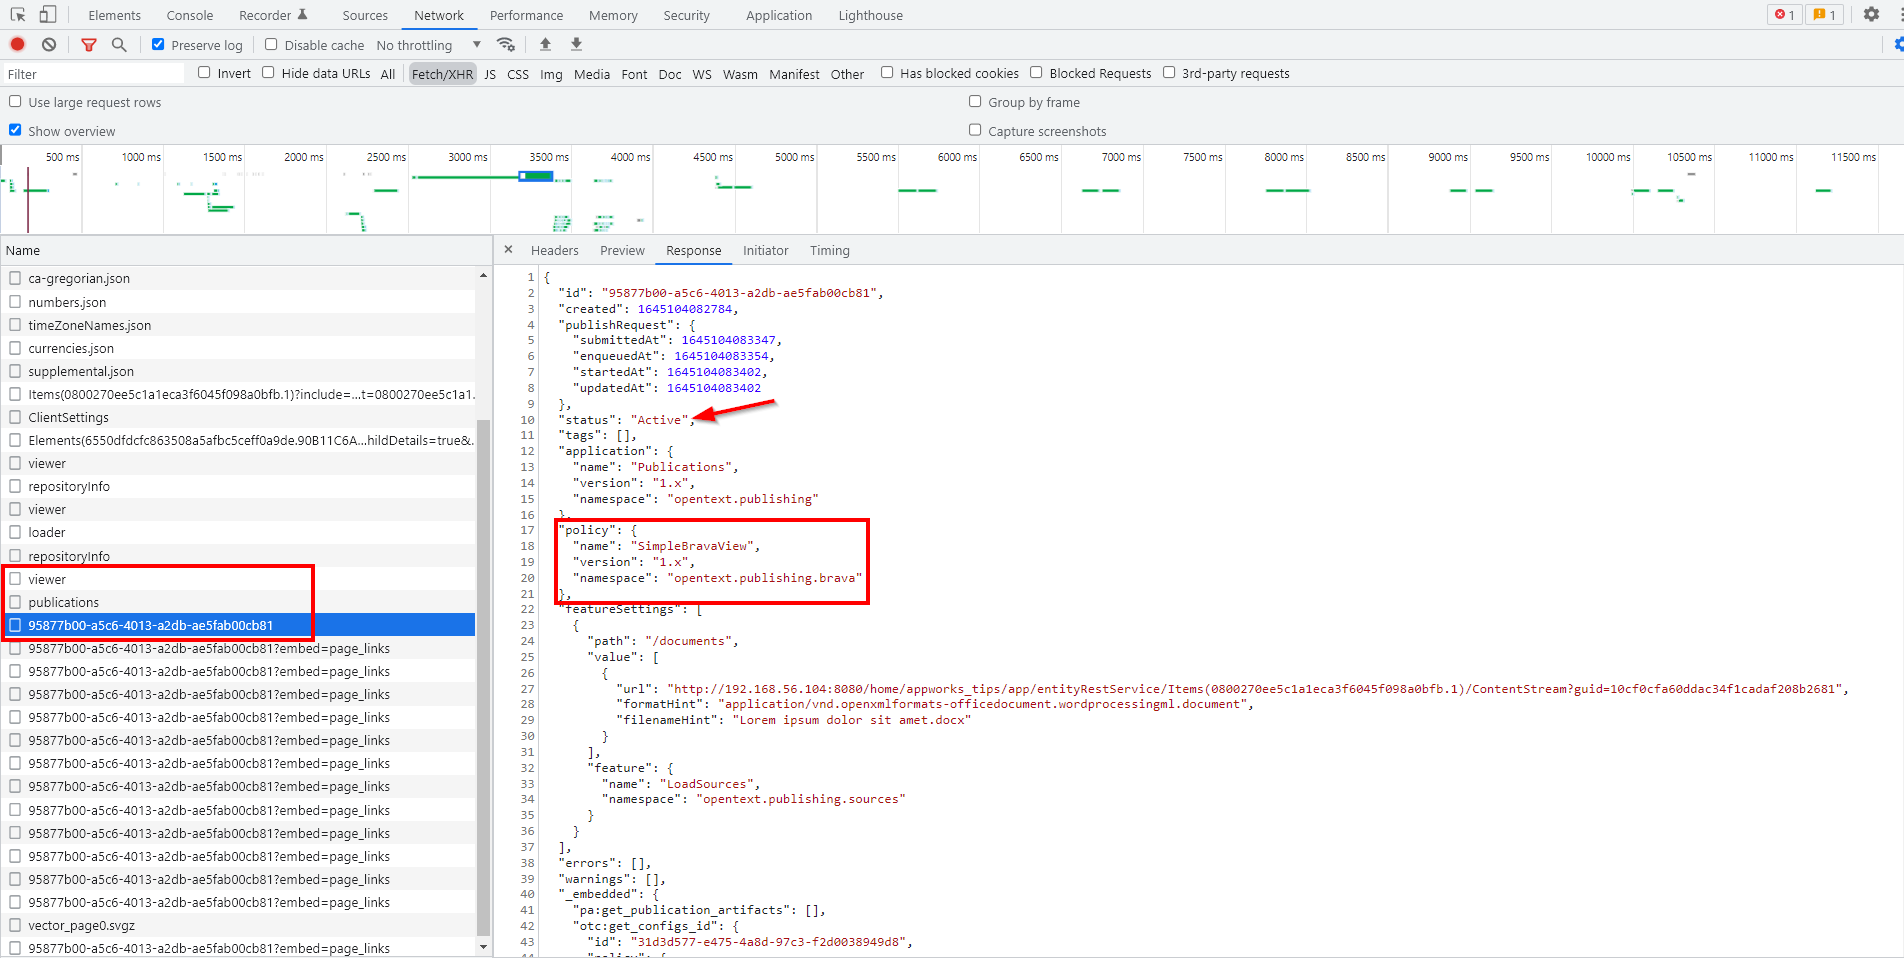Stop recording network log
The image size is (1904, 958).
click(17, 45)
